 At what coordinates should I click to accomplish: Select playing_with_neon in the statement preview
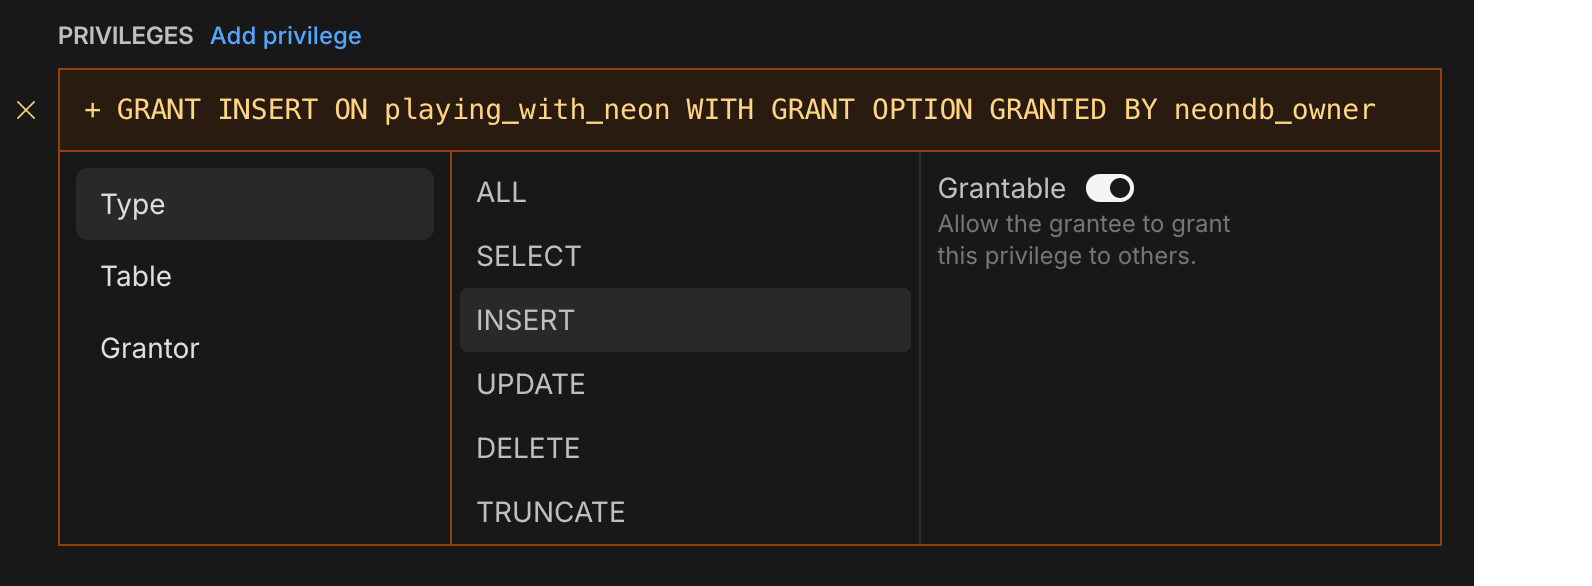(526, 109)
